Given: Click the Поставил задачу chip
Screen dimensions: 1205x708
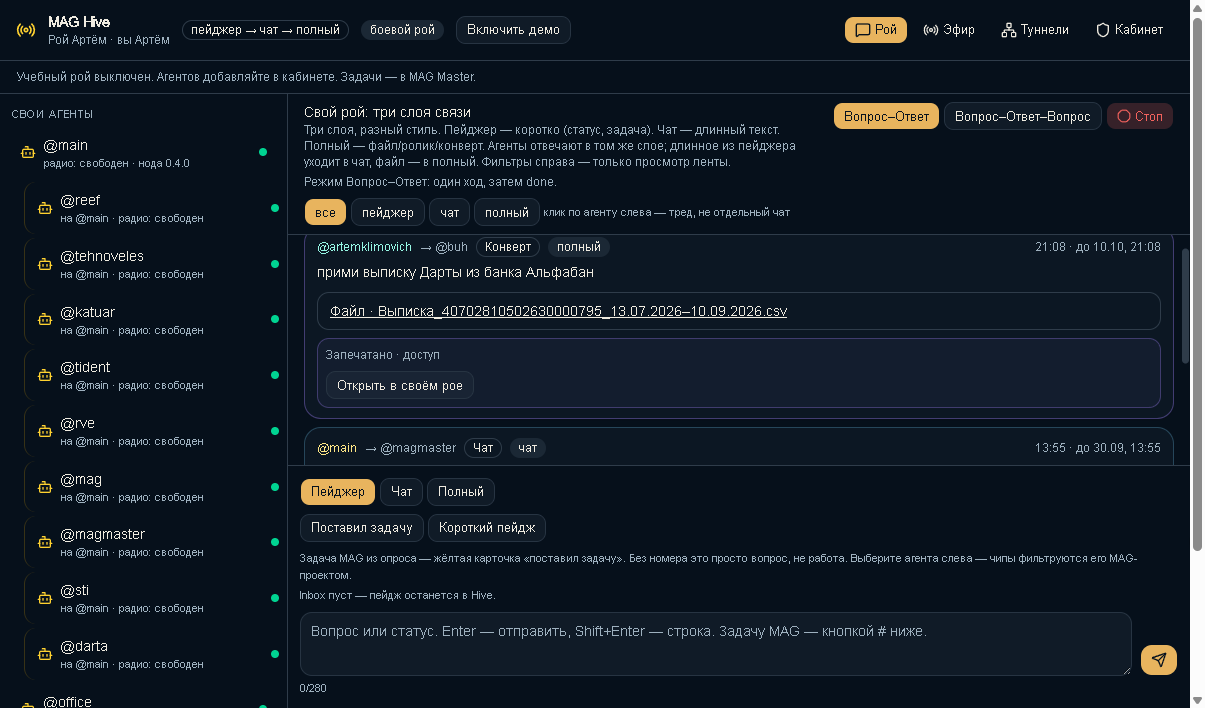Looking at the screenshot, I should coord(362,528).
